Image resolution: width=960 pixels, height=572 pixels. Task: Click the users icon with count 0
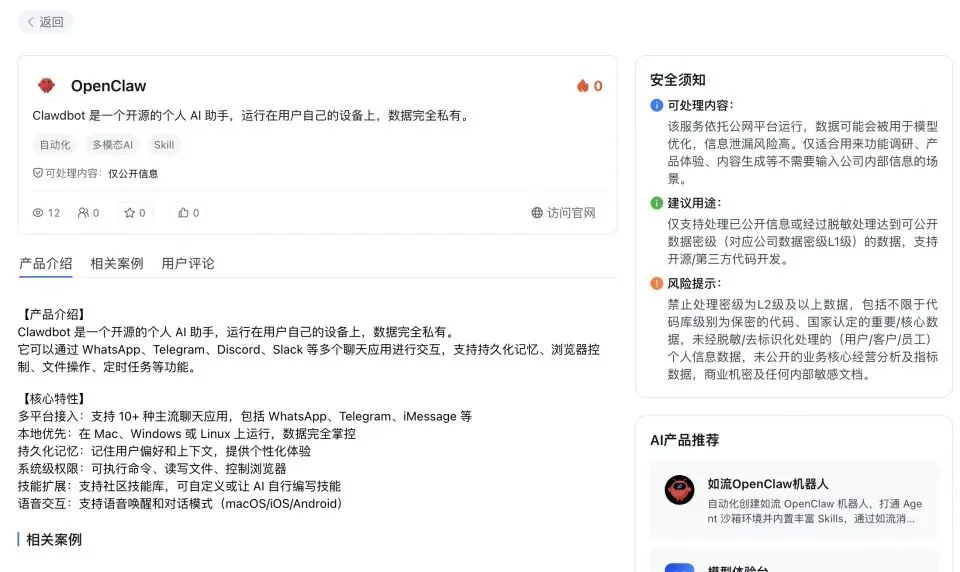(x=83, y=213)
